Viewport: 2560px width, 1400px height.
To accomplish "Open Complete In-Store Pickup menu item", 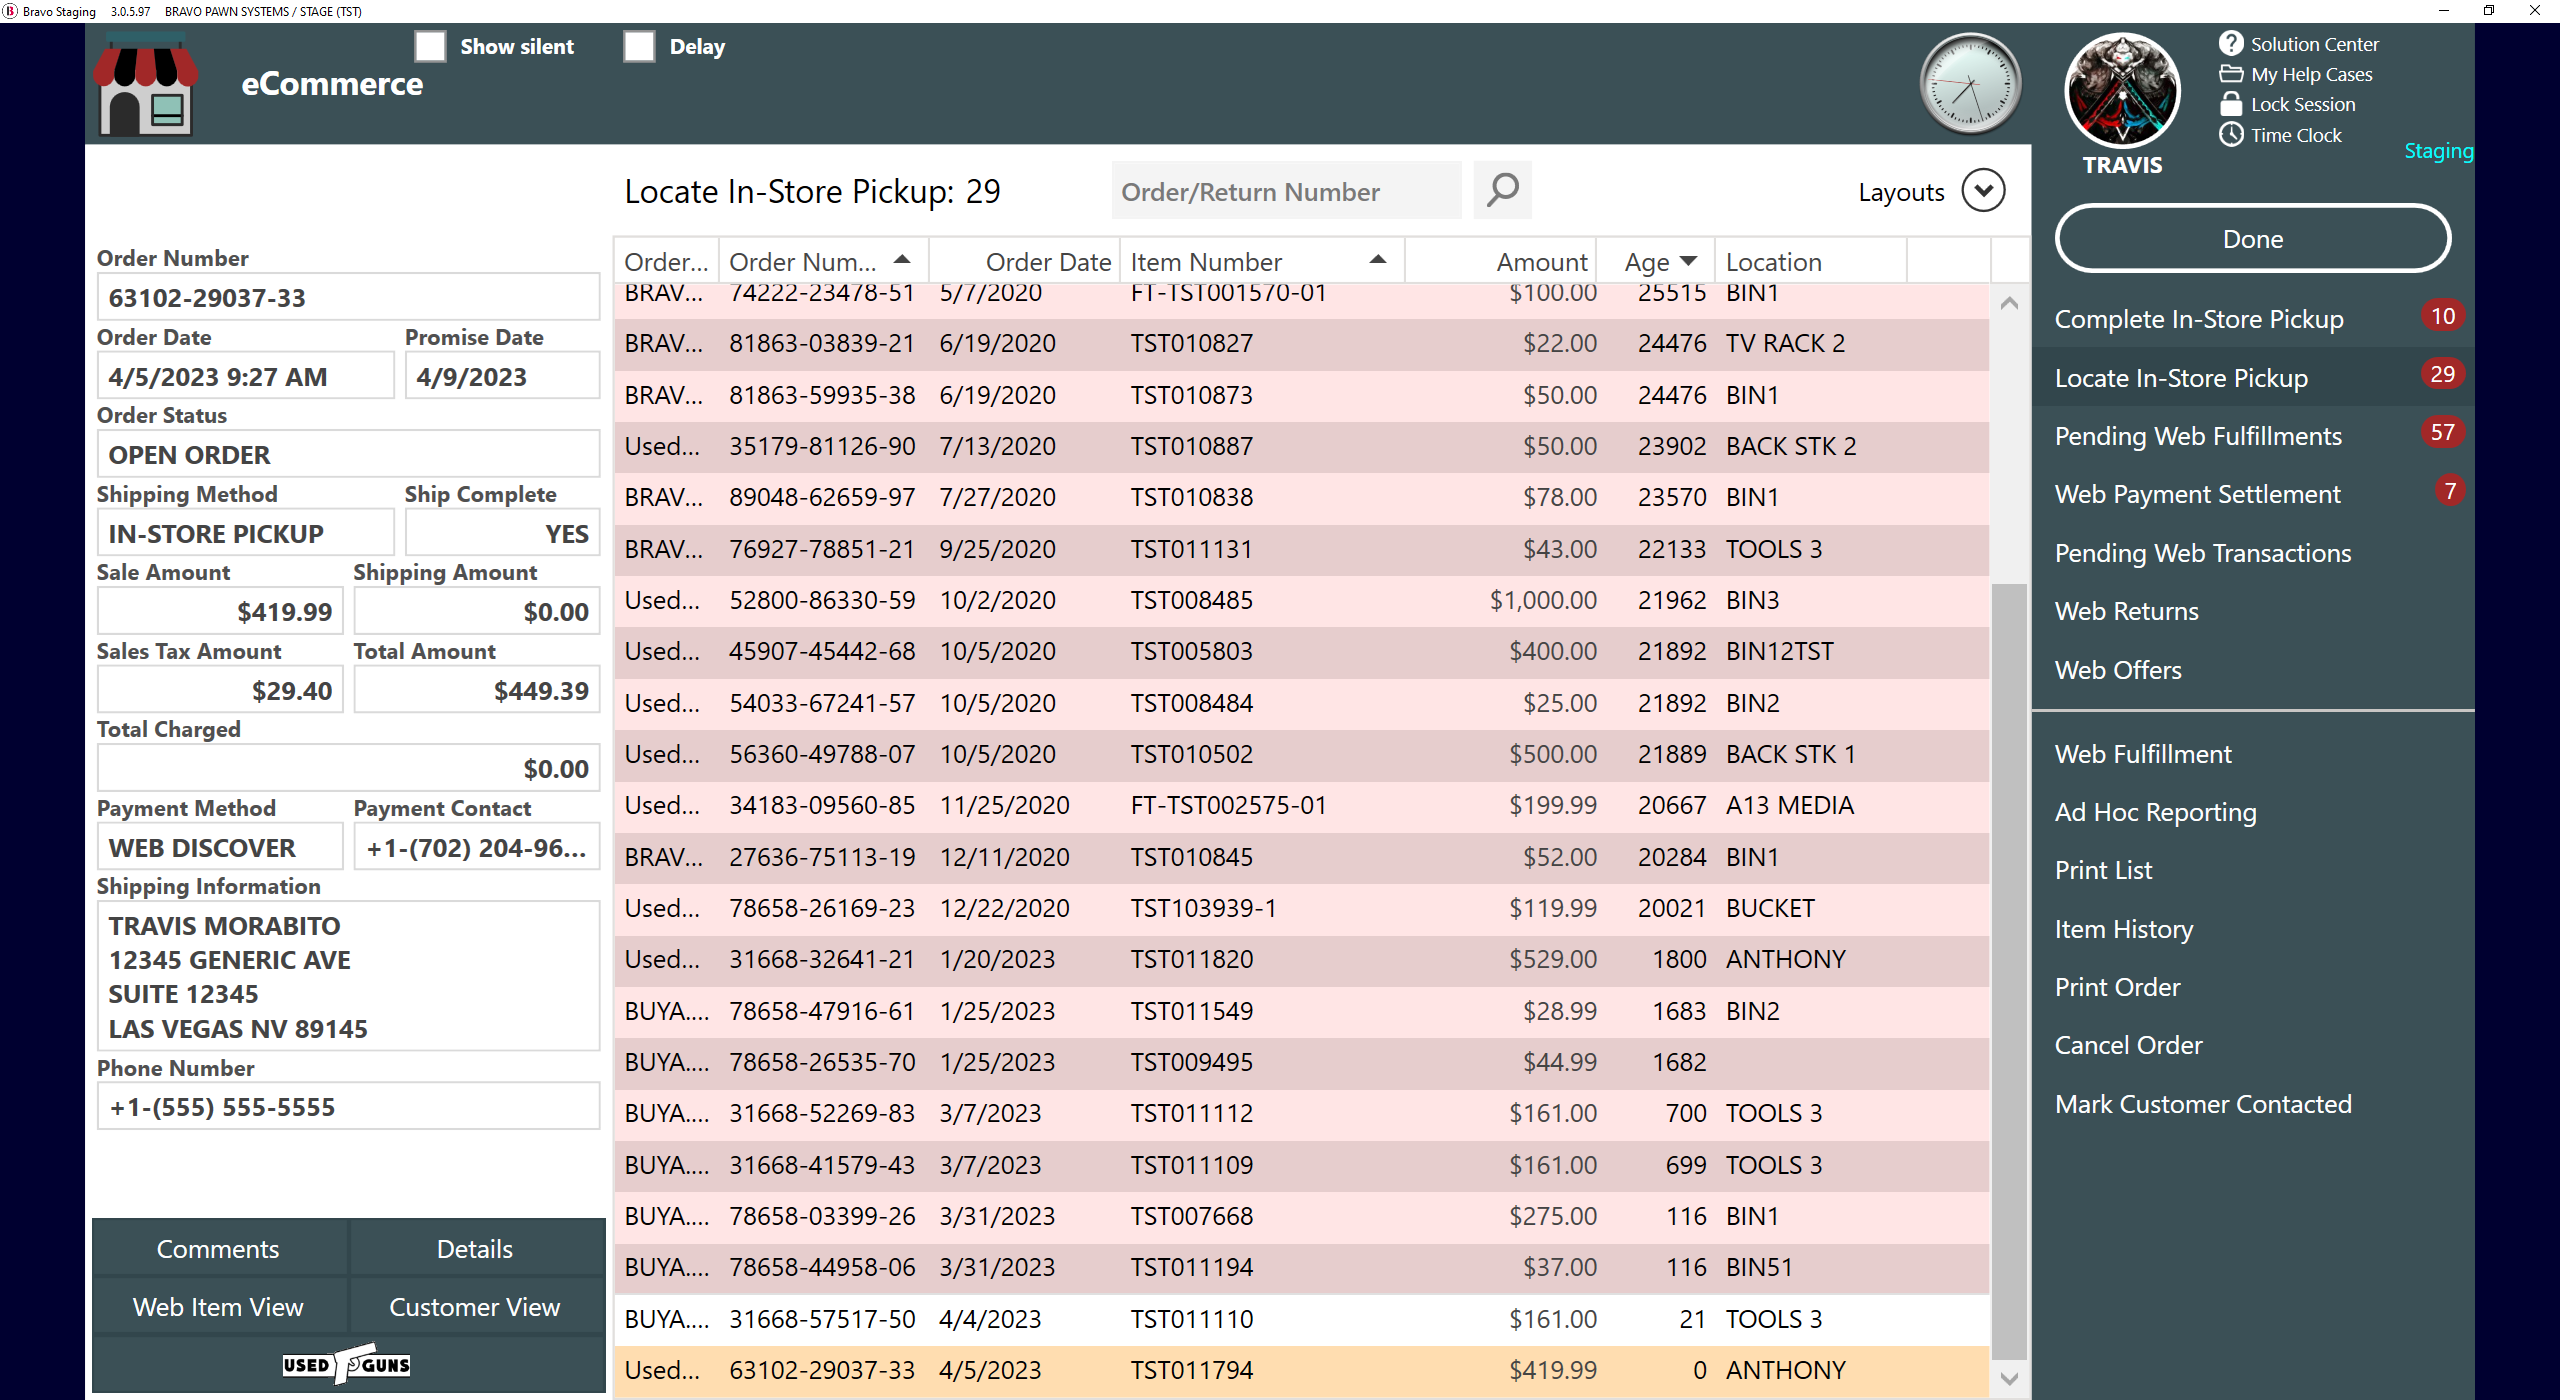I will 2198,319.
